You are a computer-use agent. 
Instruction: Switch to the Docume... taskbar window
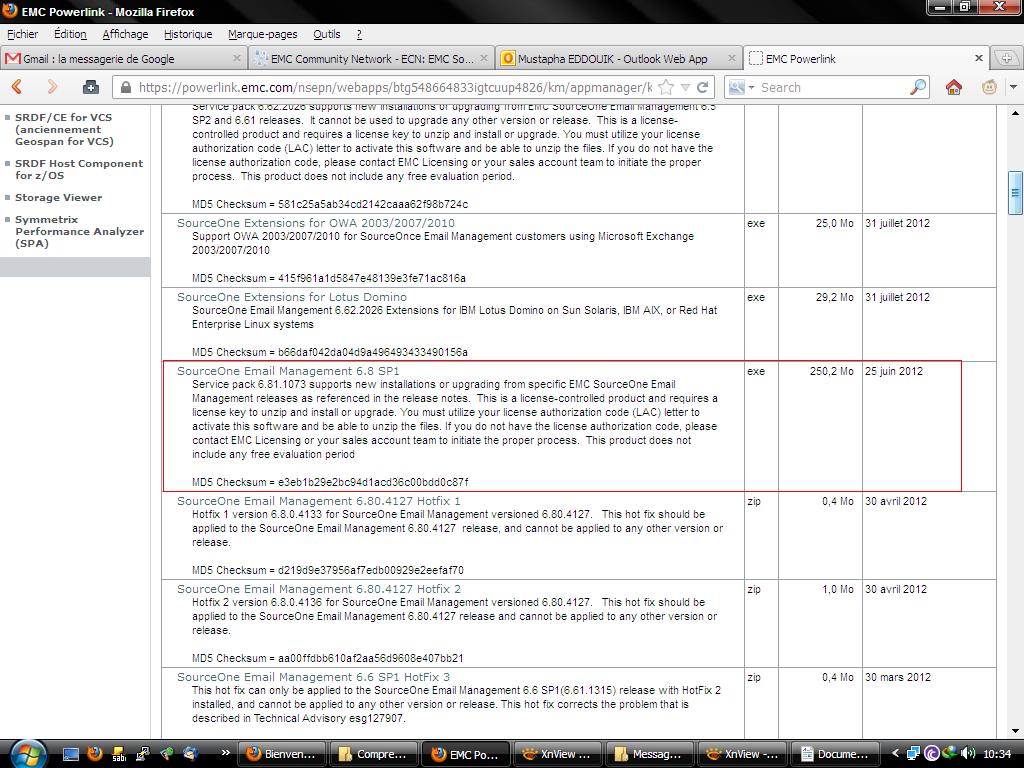pyautogui.click(x=835, y=754)
